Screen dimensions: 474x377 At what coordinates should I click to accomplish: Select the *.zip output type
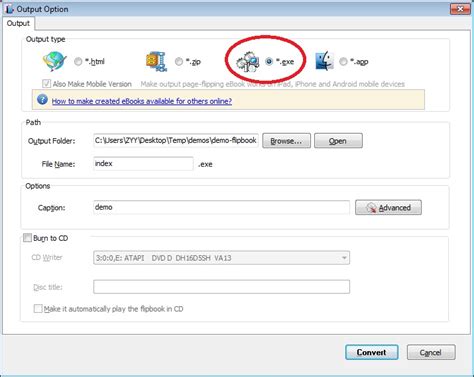tap(179, 62)
